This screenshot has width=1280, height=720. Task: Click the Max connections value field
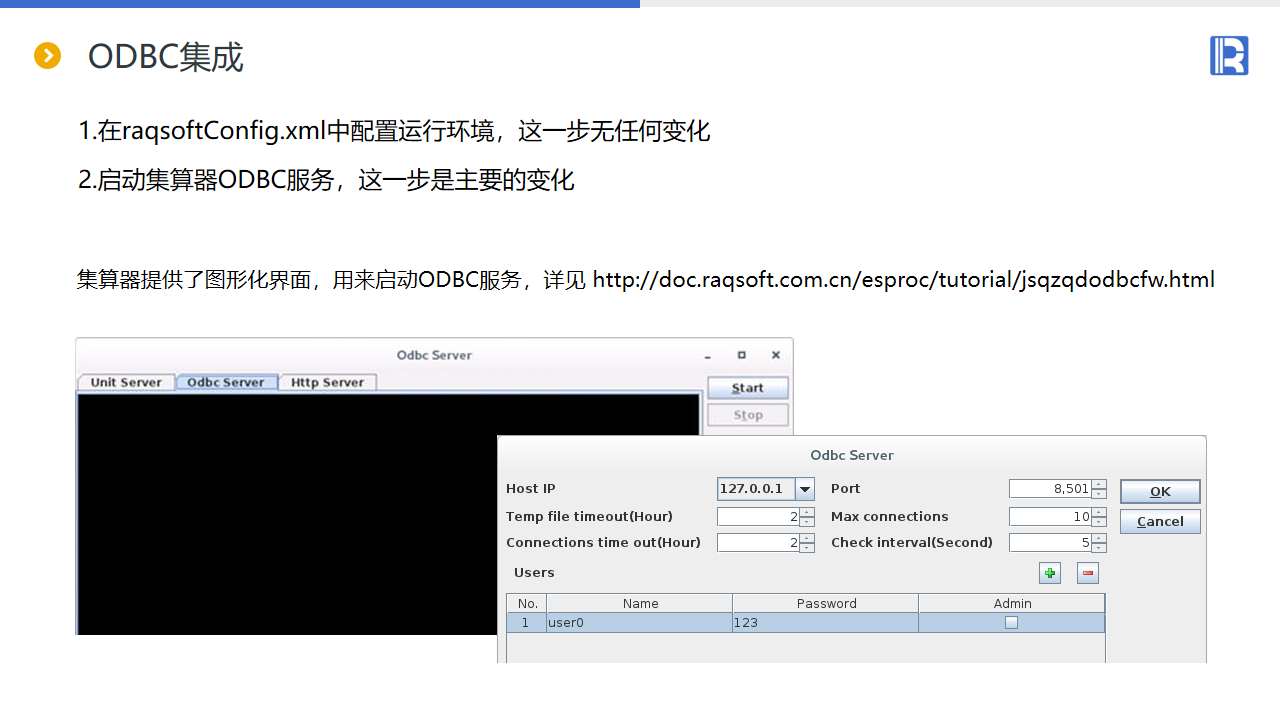click(1050, 517)
